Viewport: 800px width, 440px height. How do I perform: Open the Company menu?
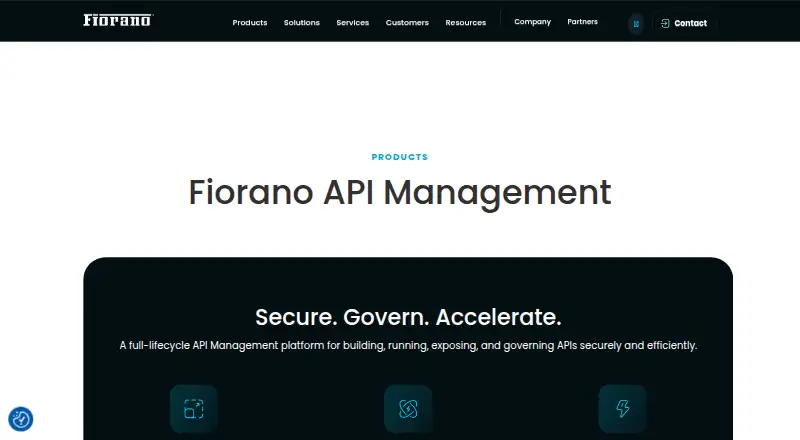click(x=533, y=22)
